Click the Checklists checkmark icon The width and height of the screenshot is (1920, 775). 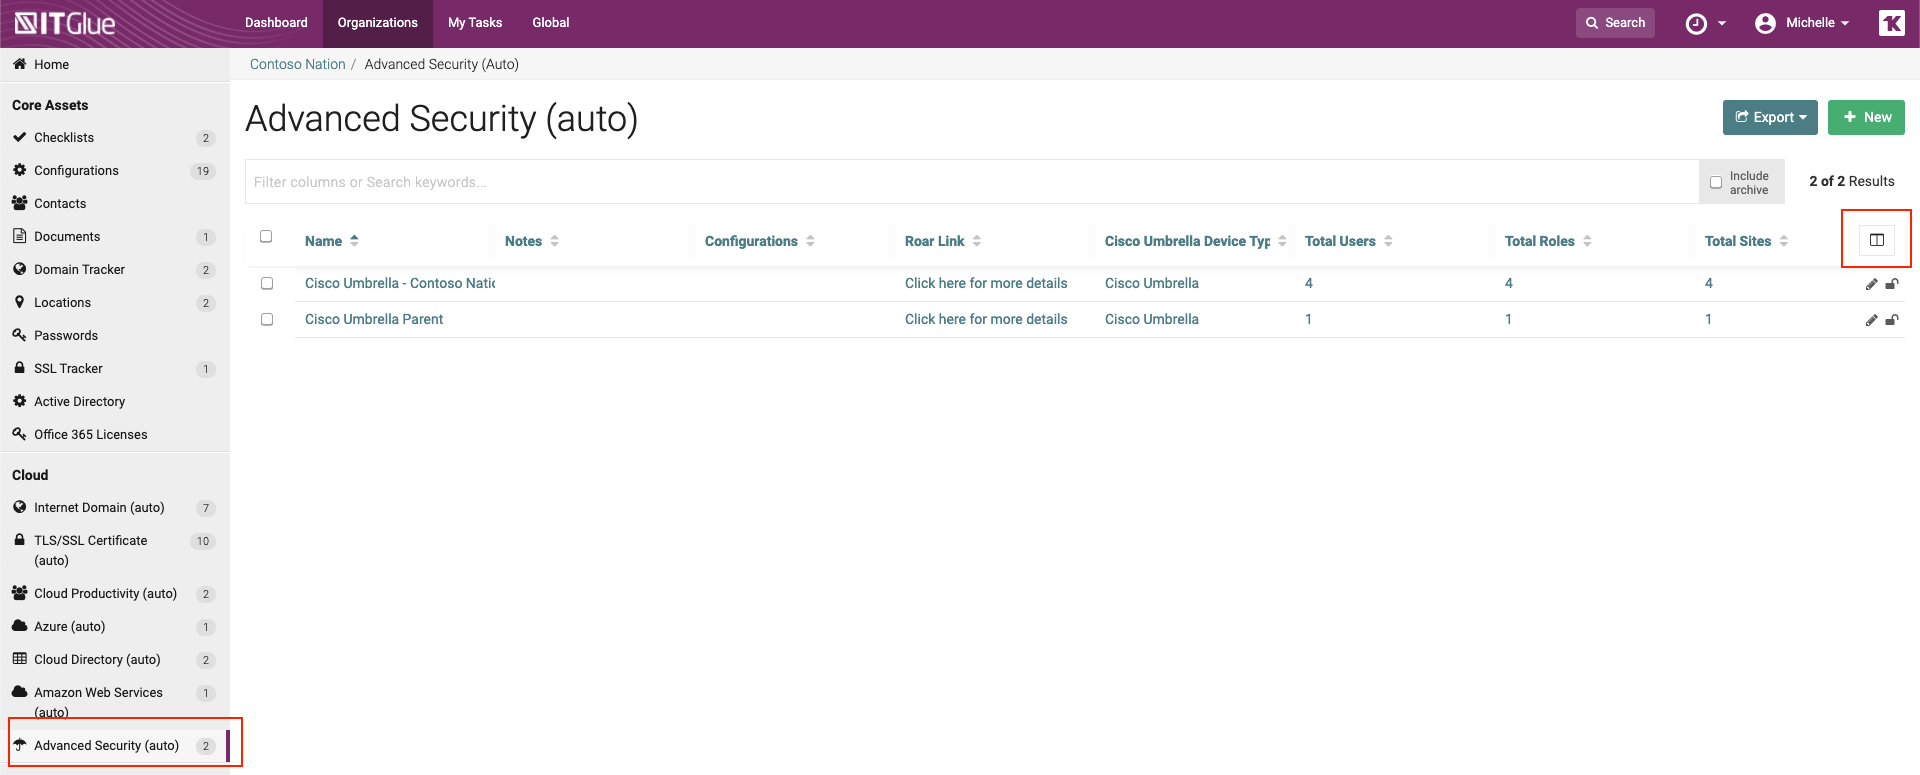coord(19,137)
